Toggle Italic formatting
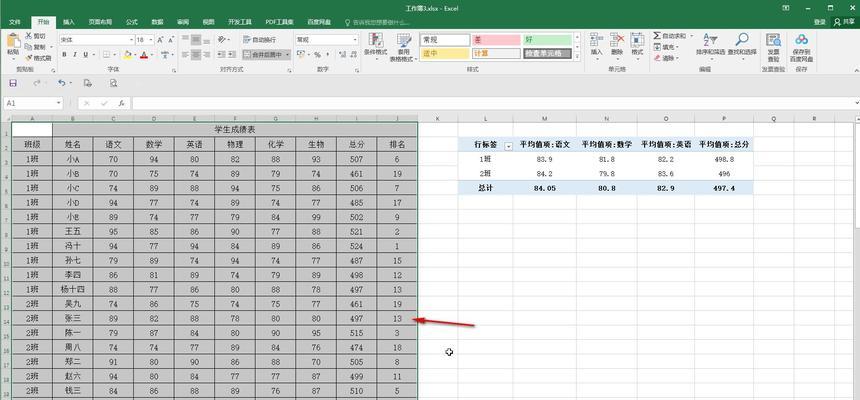Image resolution: width=860 pixels, height=400 pixels. (75, 55)
